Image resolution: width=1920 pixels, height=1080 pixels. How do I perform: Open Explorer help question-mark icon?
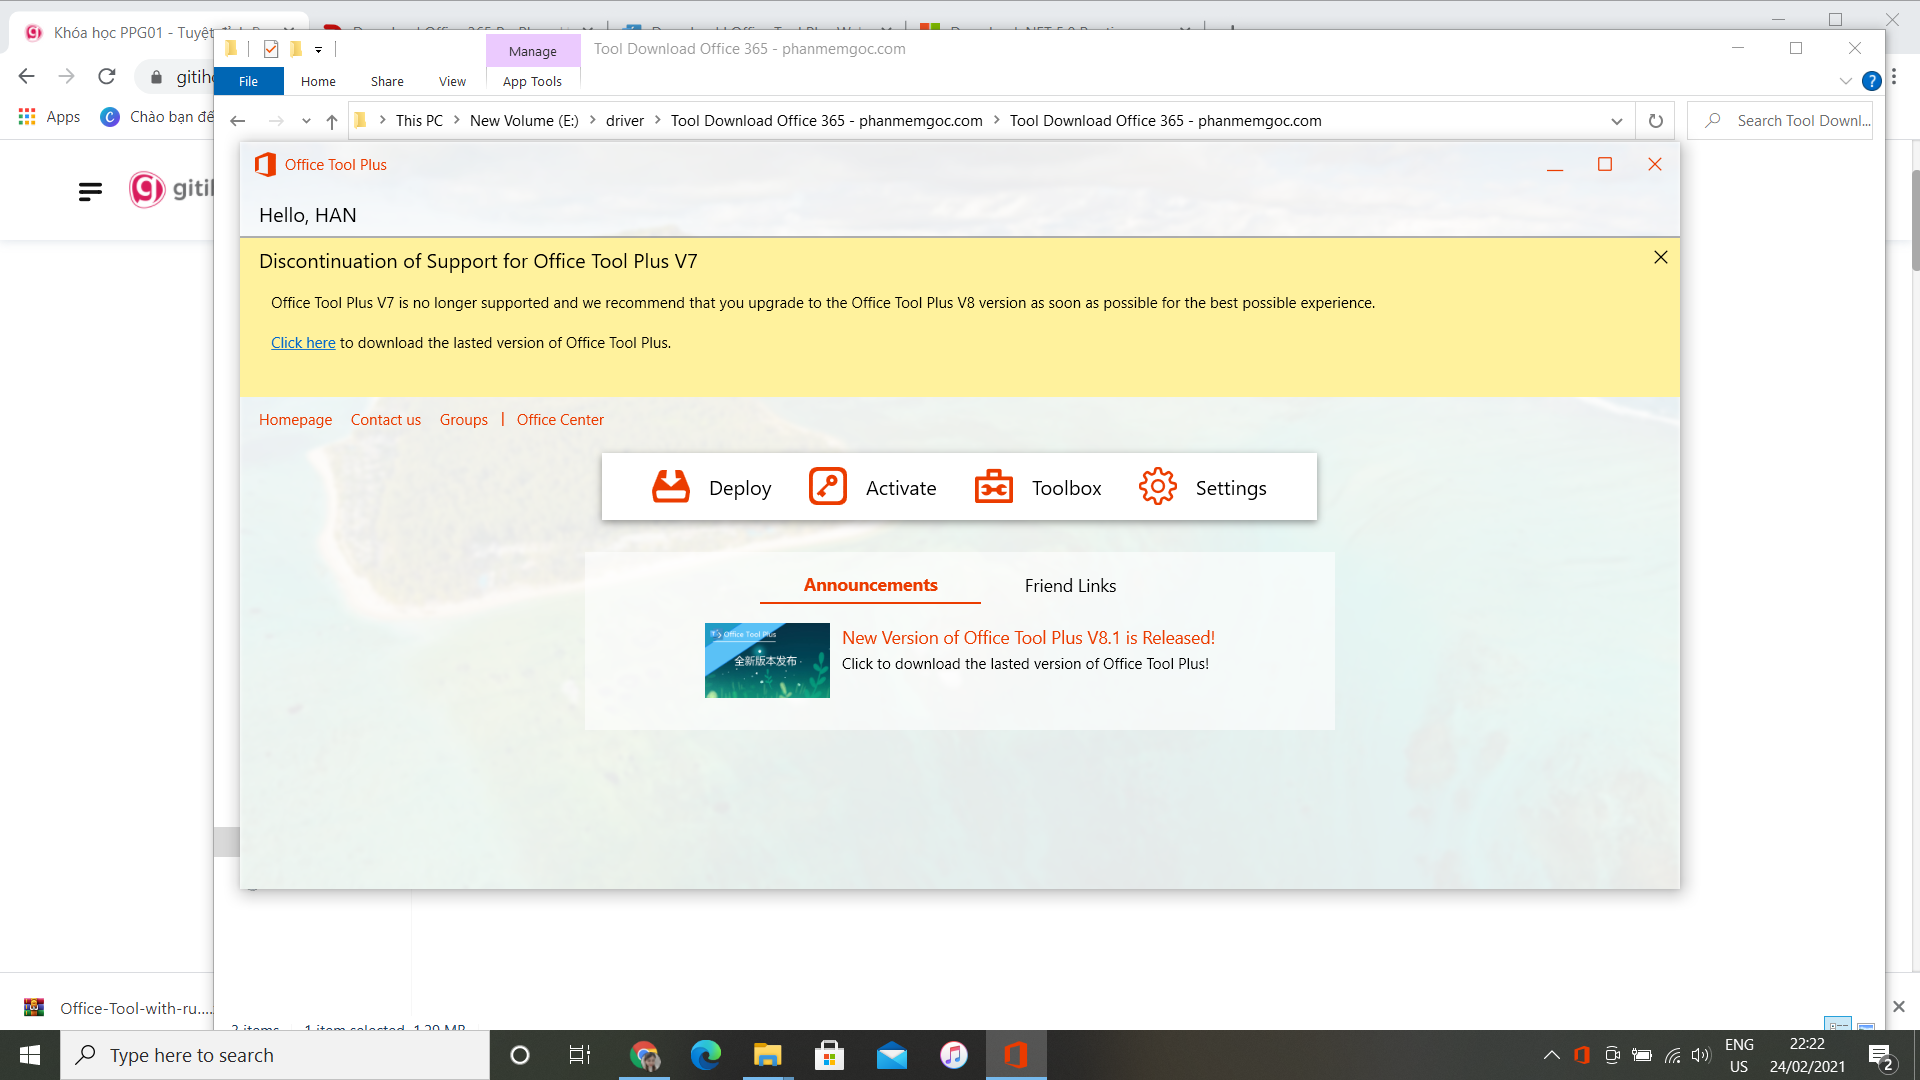[x=1872, y=81]
